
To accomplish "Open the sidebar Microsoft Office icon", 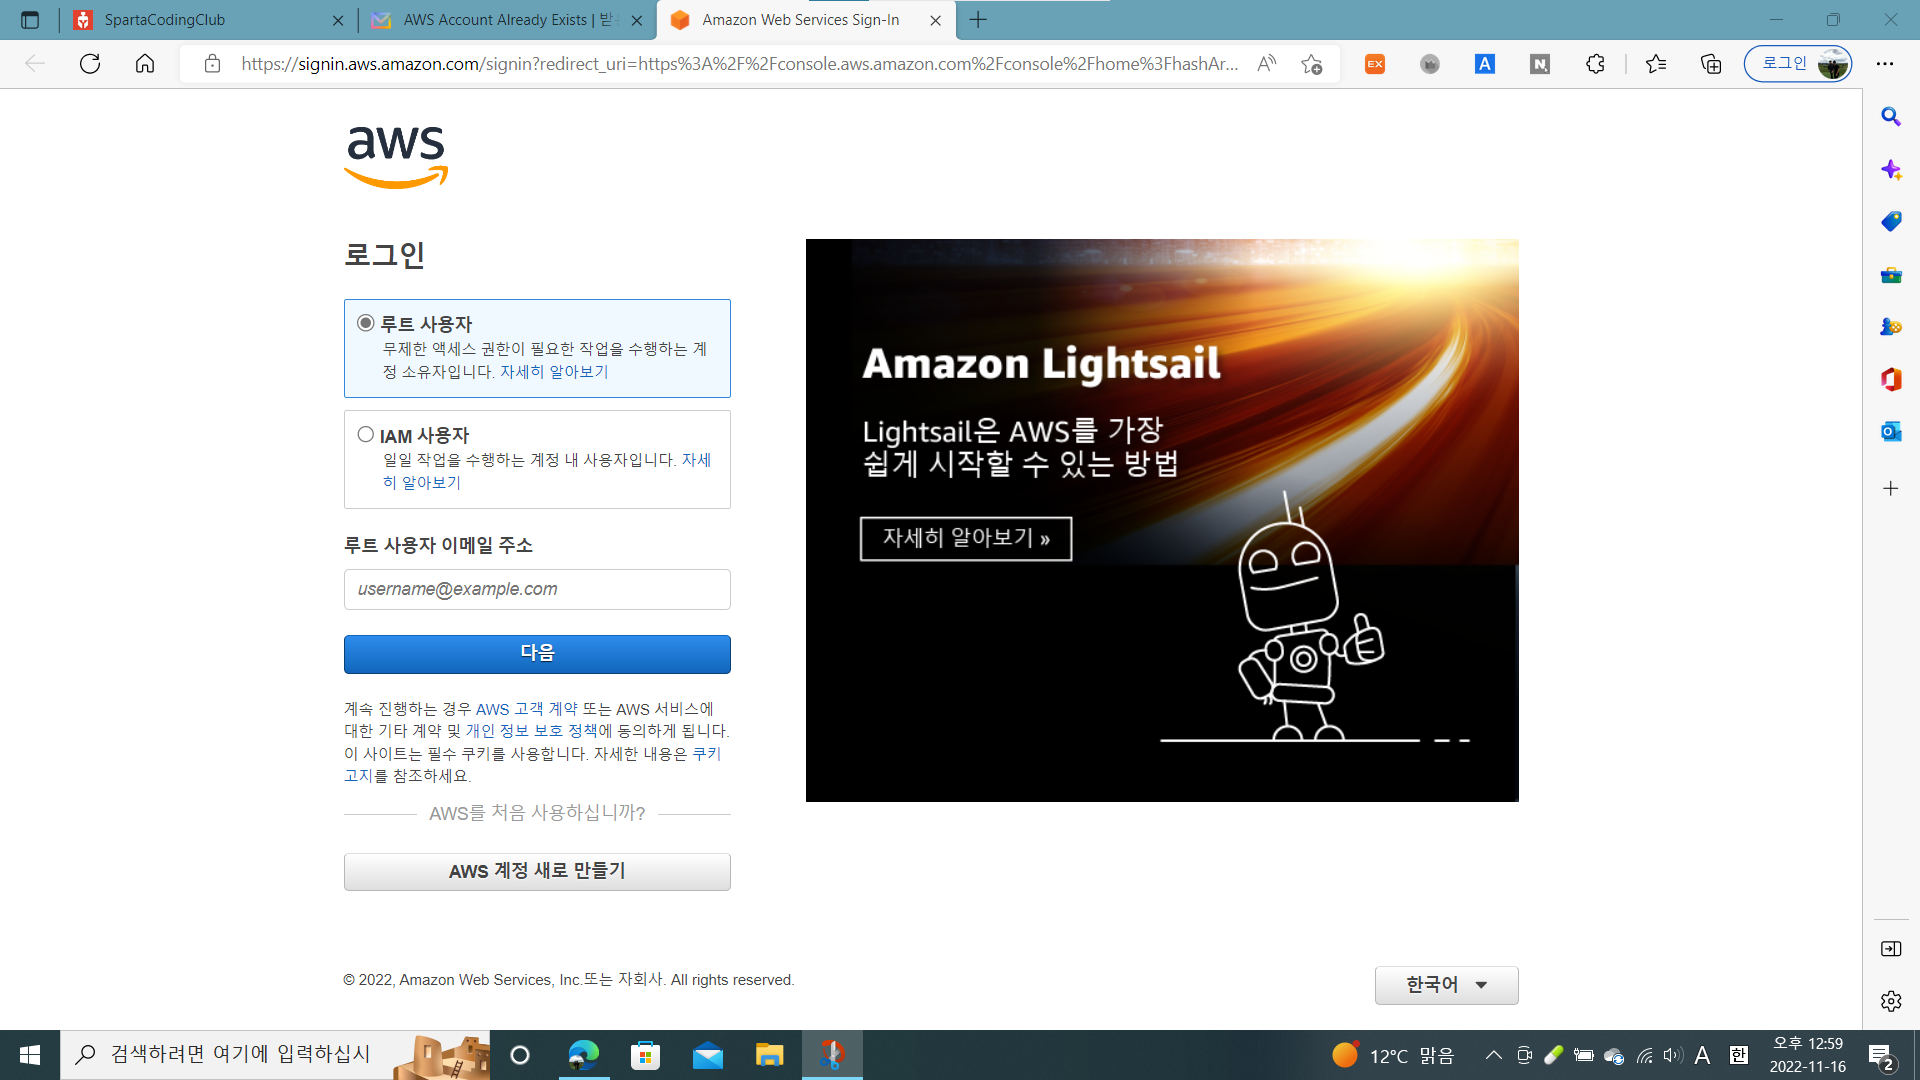I will (1891, 379).
